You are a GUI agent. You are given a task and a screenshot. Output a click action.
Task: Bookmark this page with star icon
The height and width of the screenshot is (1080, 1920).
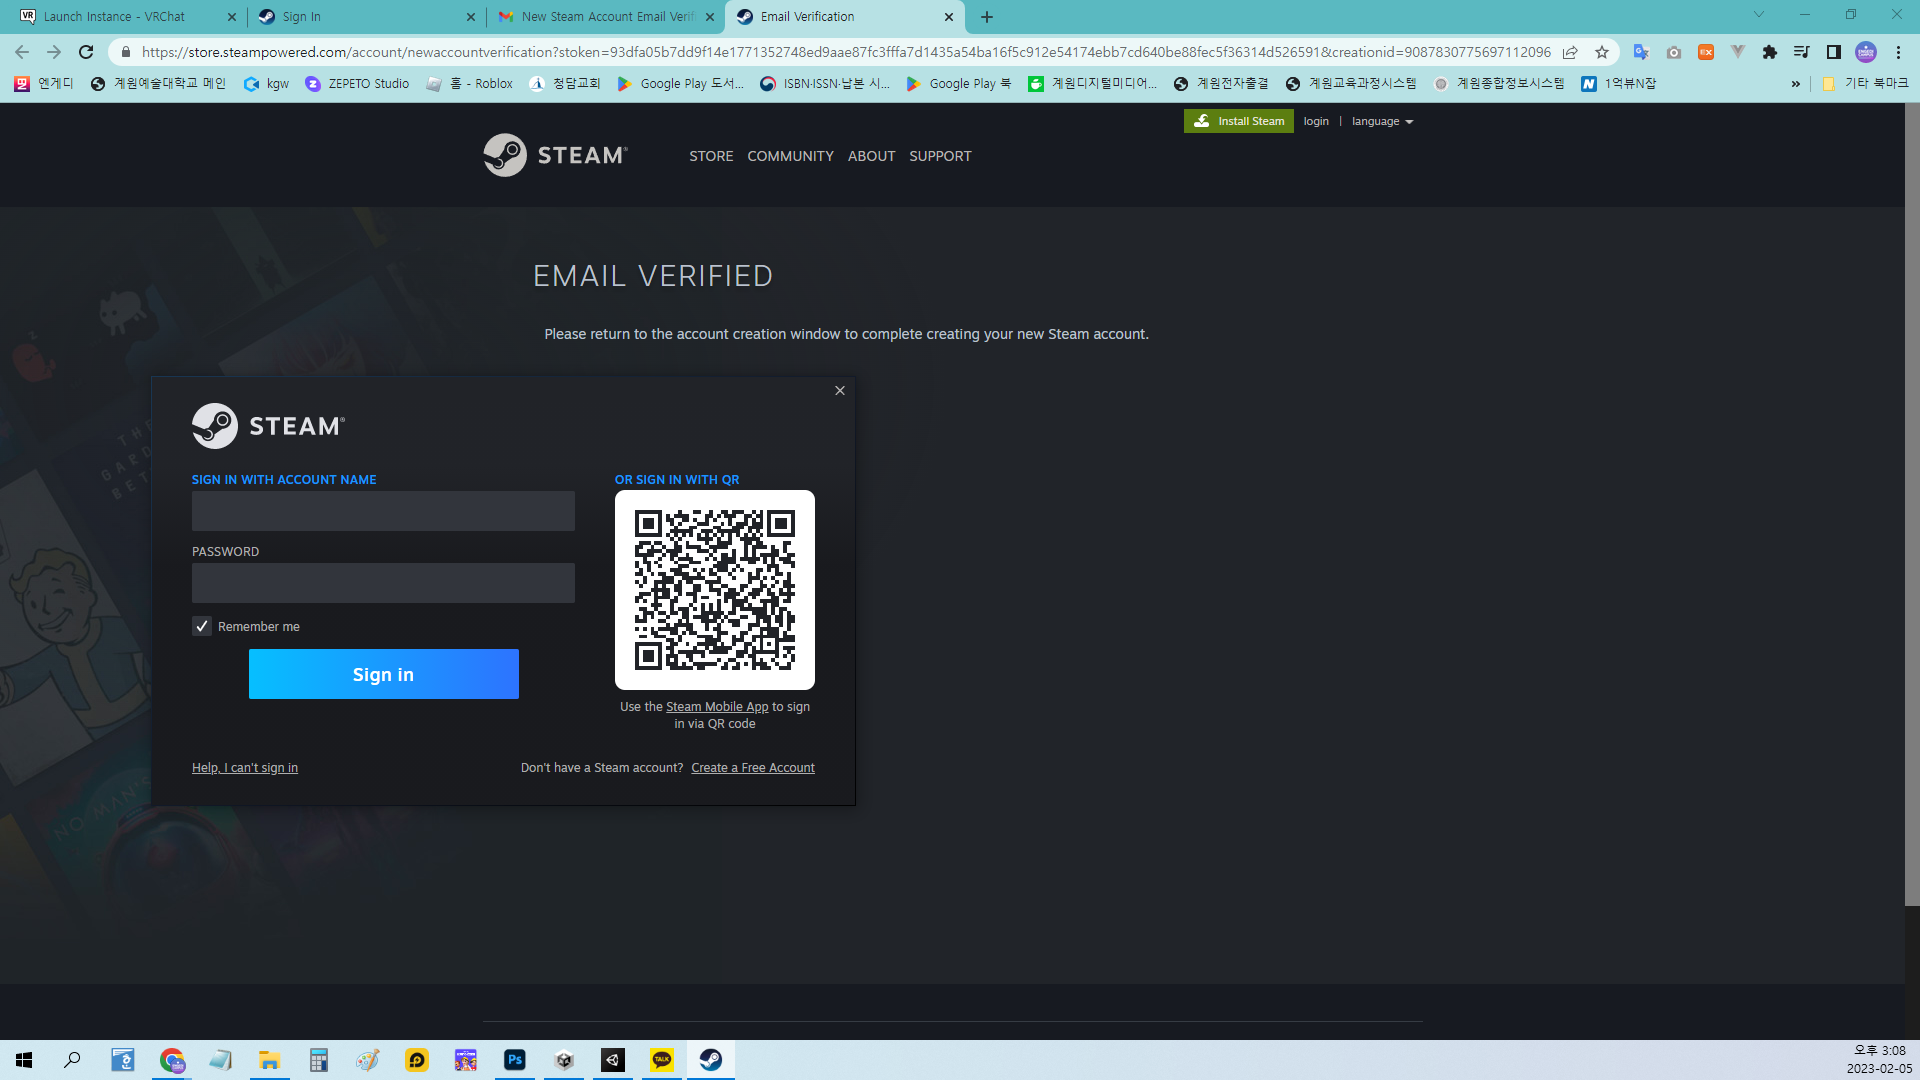click(1602, 52)
